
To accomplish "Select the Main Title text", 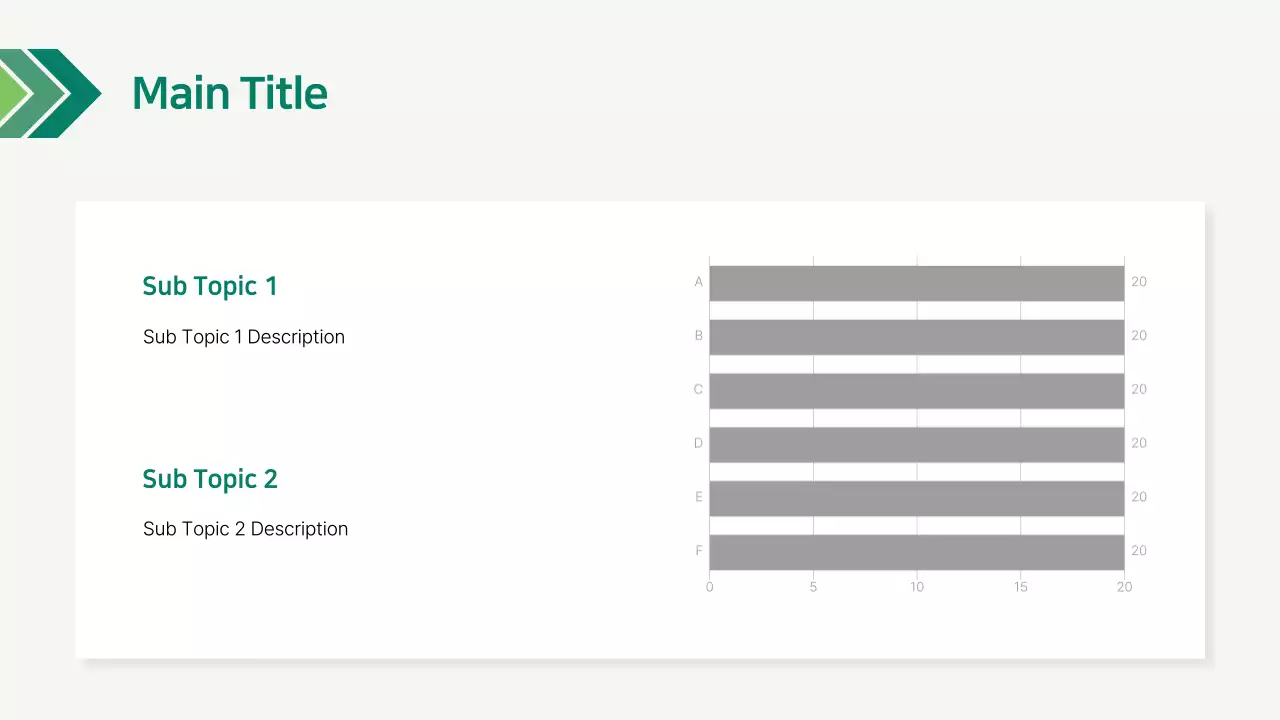I will click(x=229, y=93).
